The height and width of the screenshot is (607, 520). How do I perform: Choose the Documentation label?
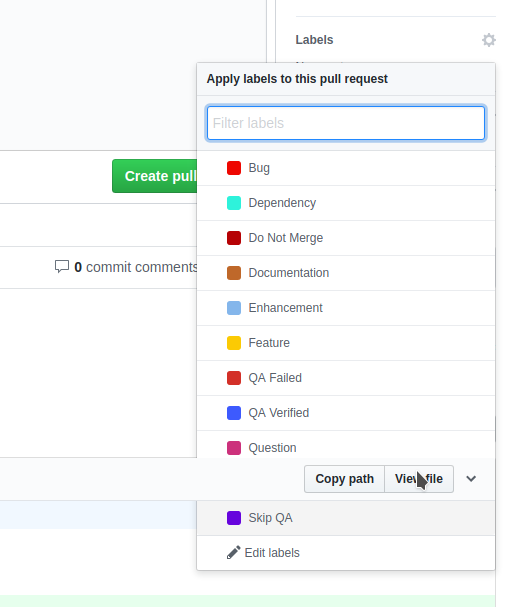[346, 273]
